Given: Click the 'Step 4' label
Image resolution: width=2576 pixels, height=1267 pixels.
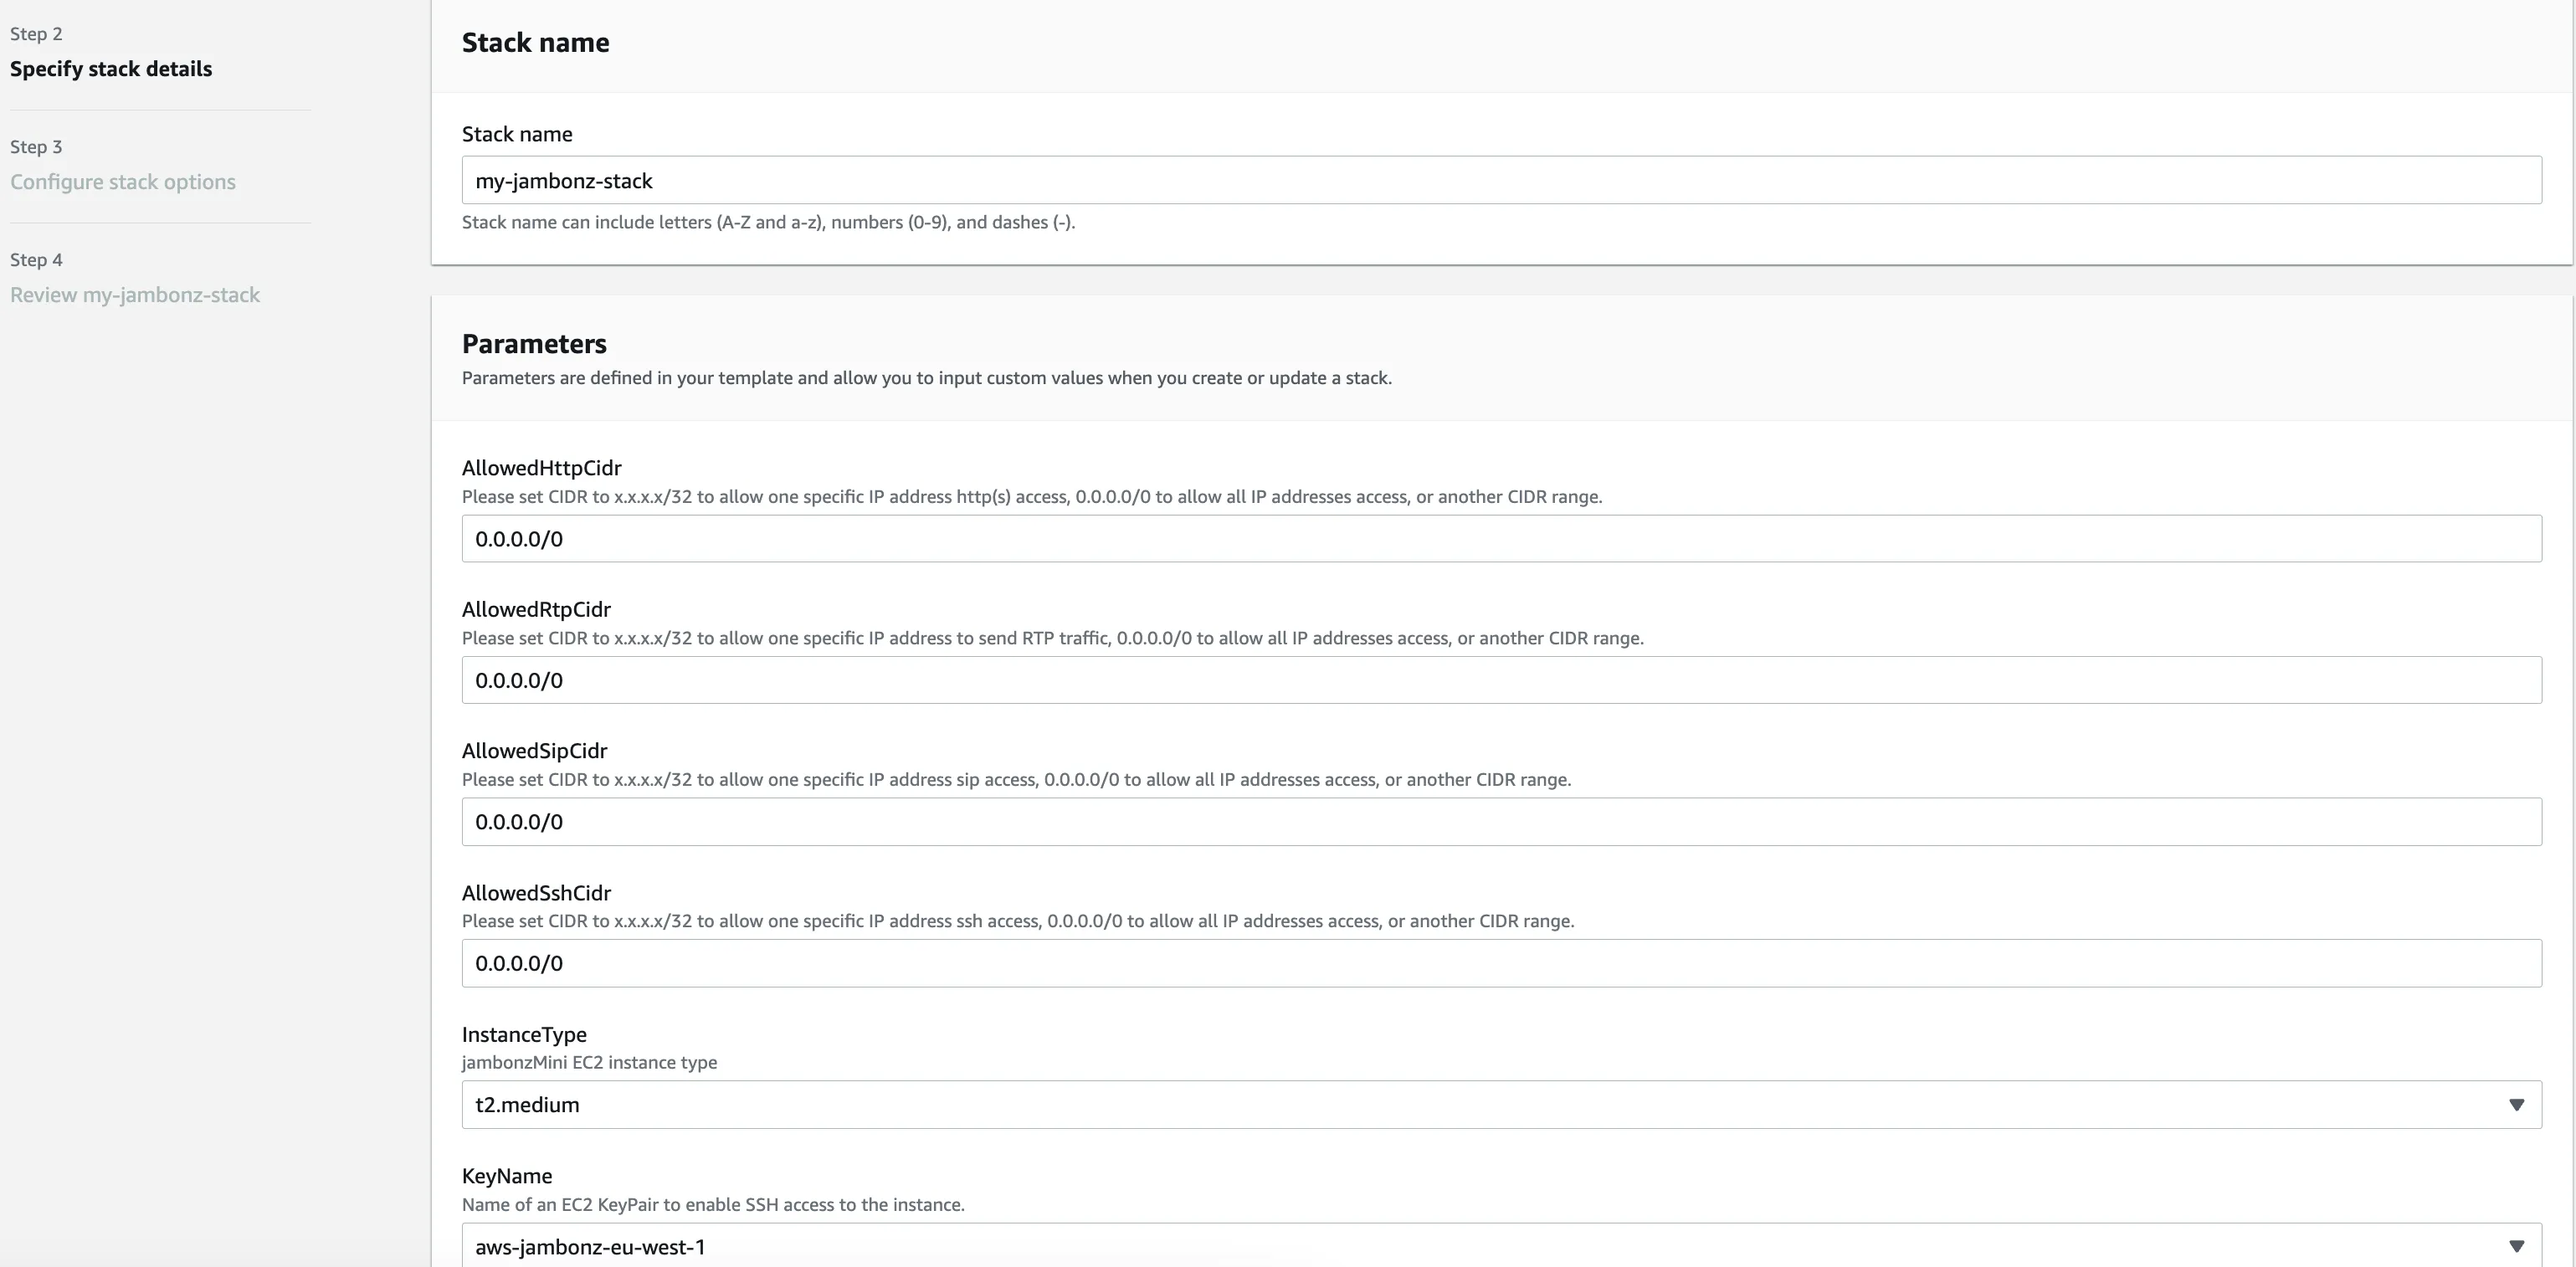Looking at the screenshot, I should click(x=36, y=260).
